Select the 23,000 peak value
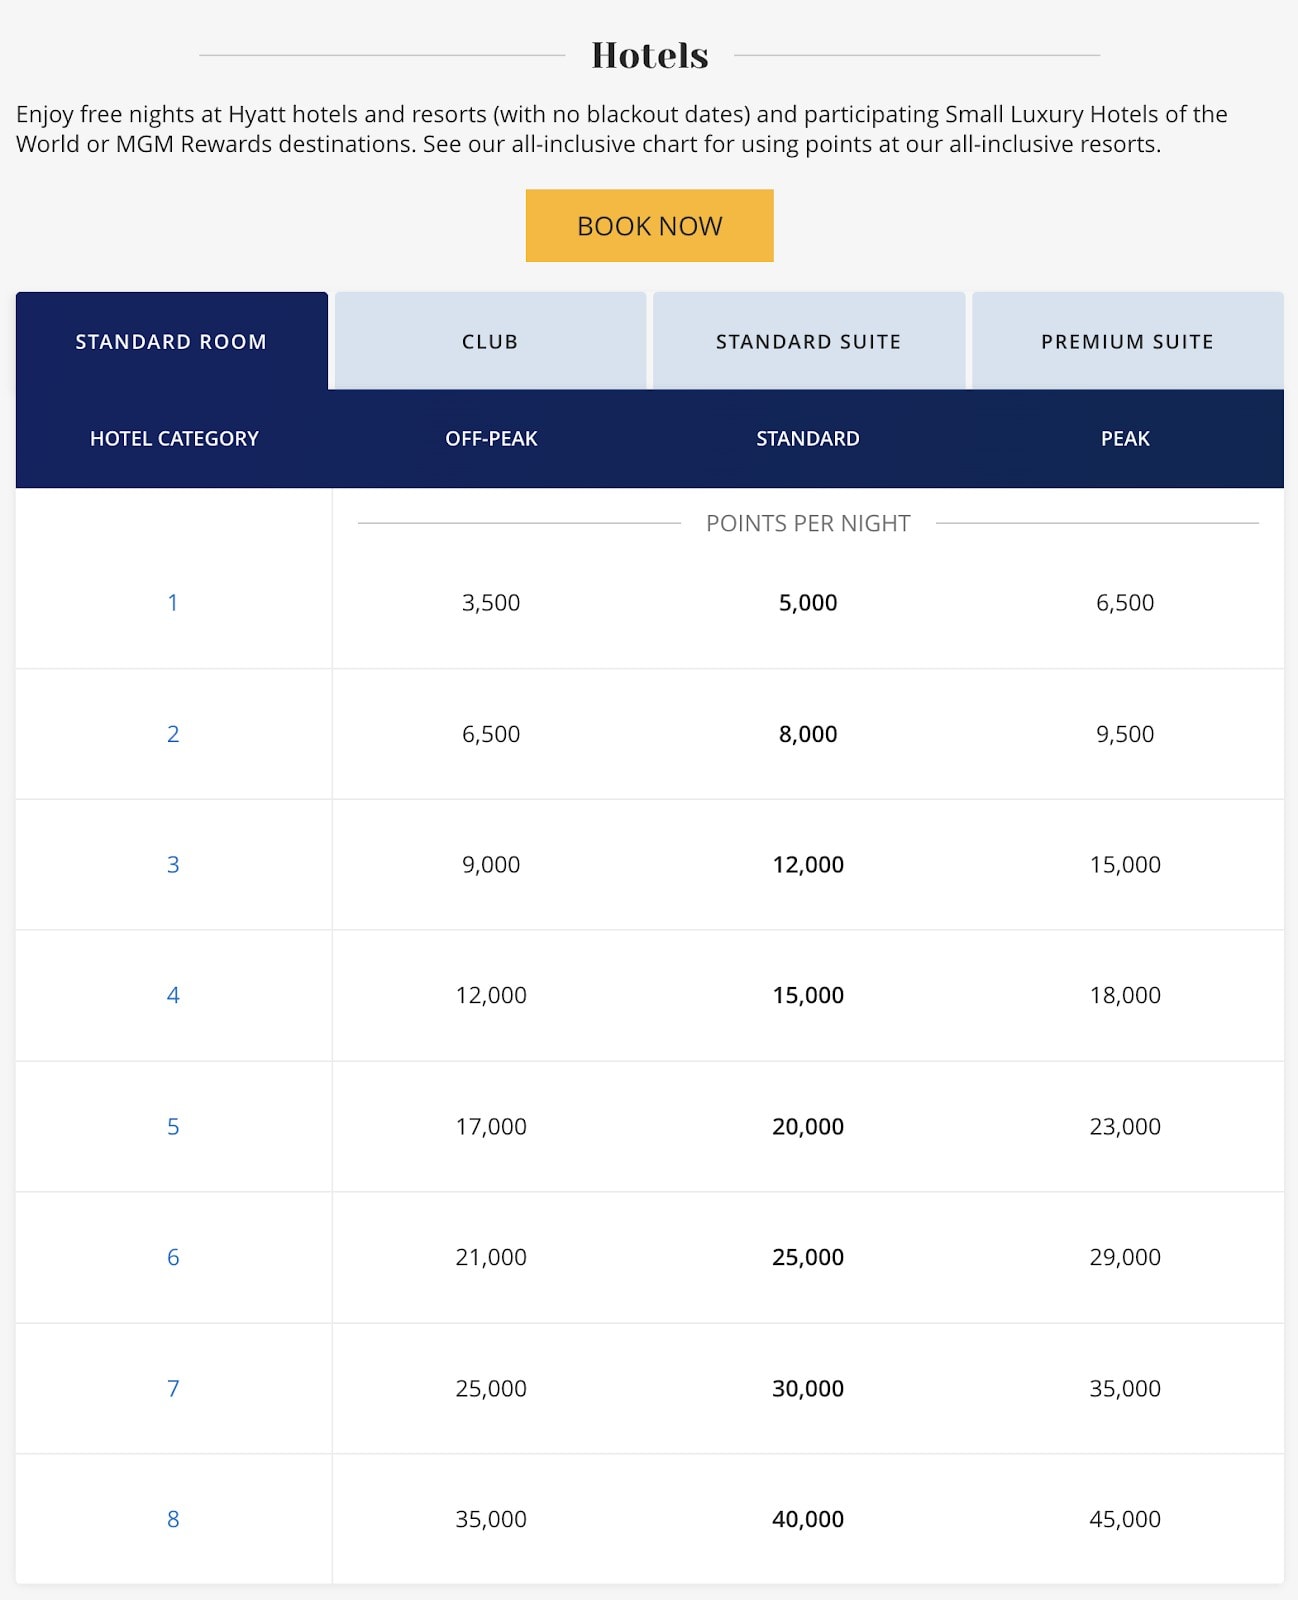 click(x=1125, y=1127)
